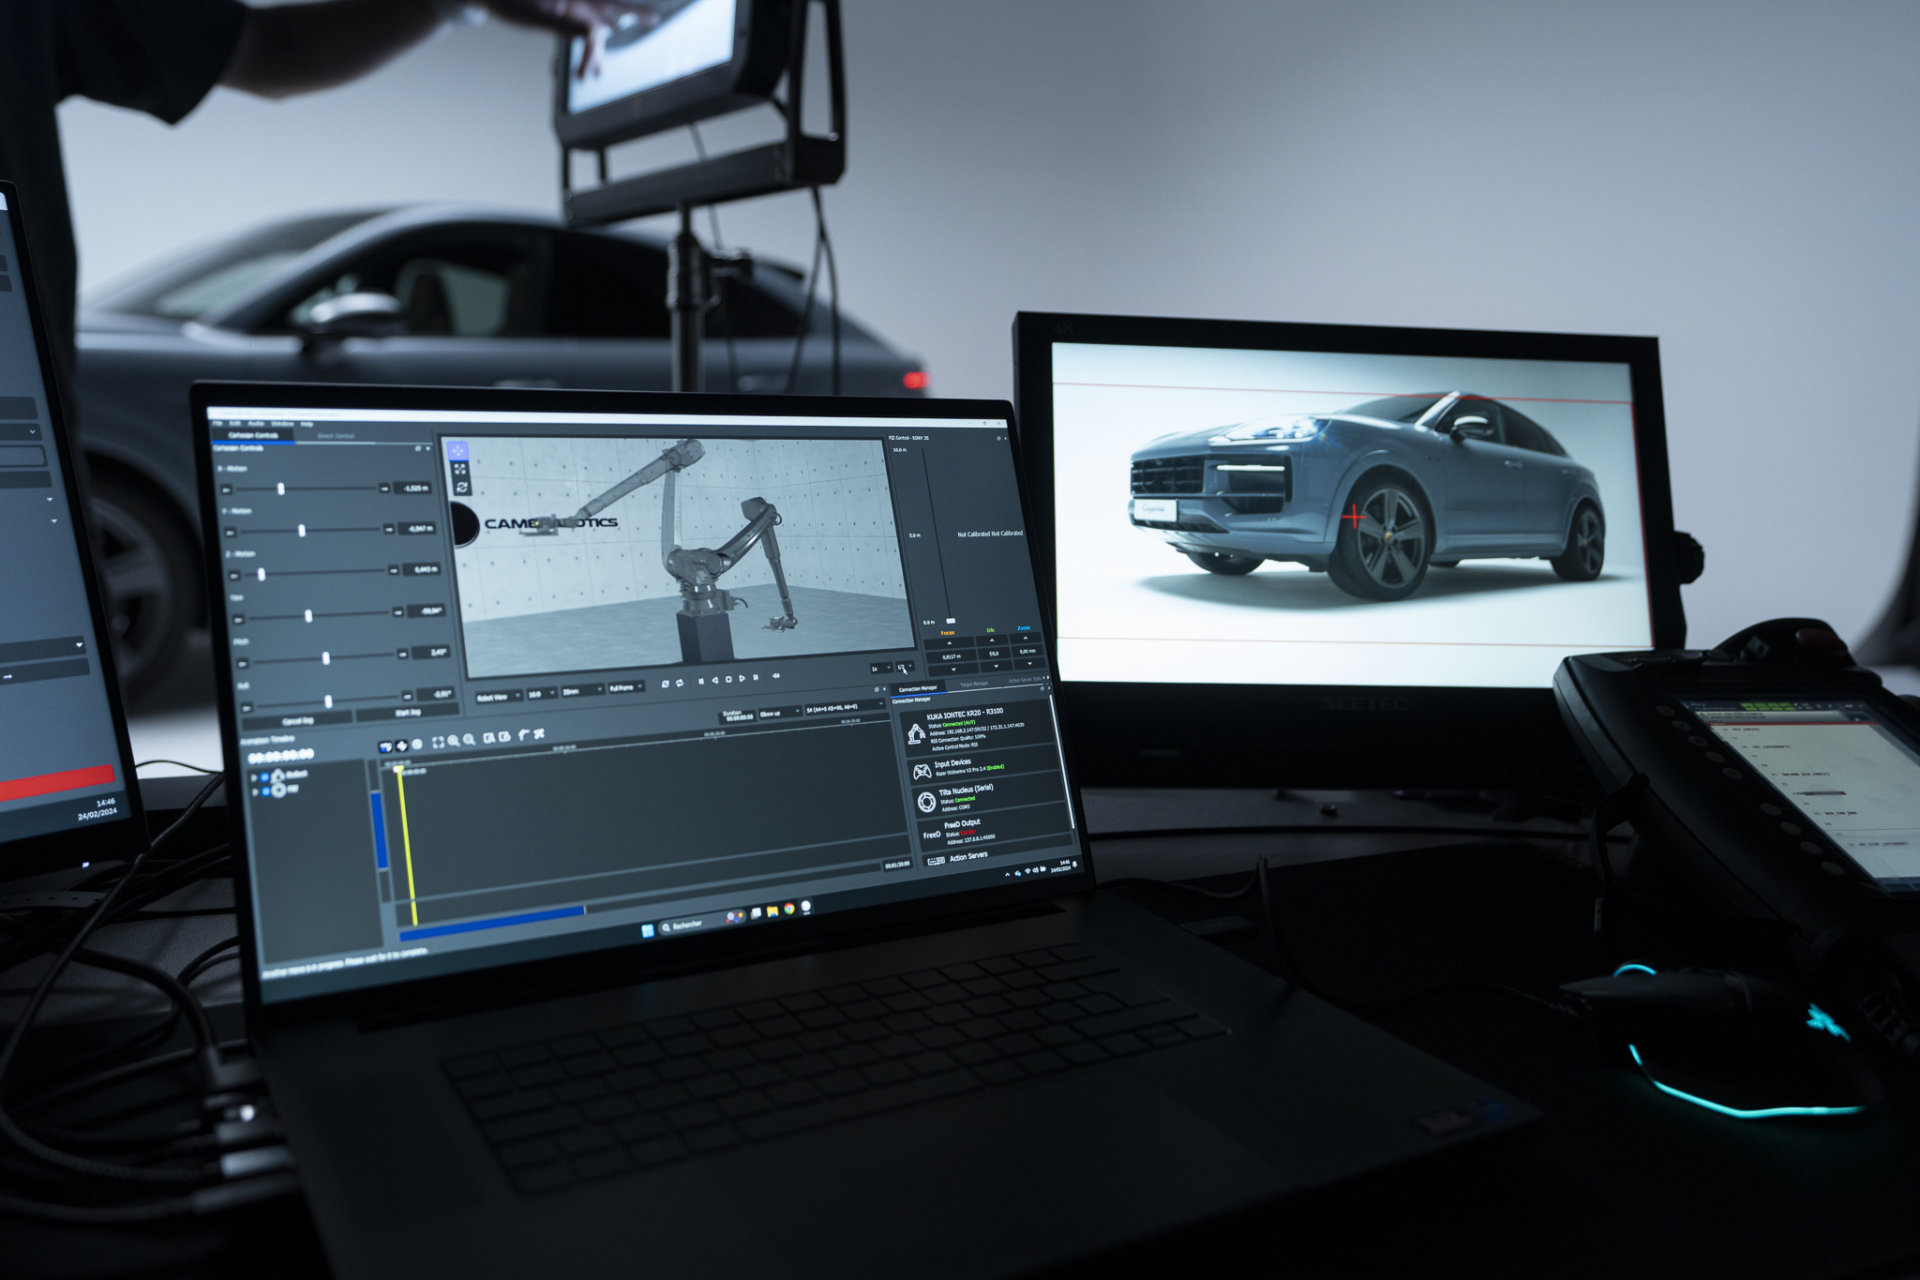Click the FreeD output icon
This screenshot has height=1280, width=1920.
click(931, 834)
